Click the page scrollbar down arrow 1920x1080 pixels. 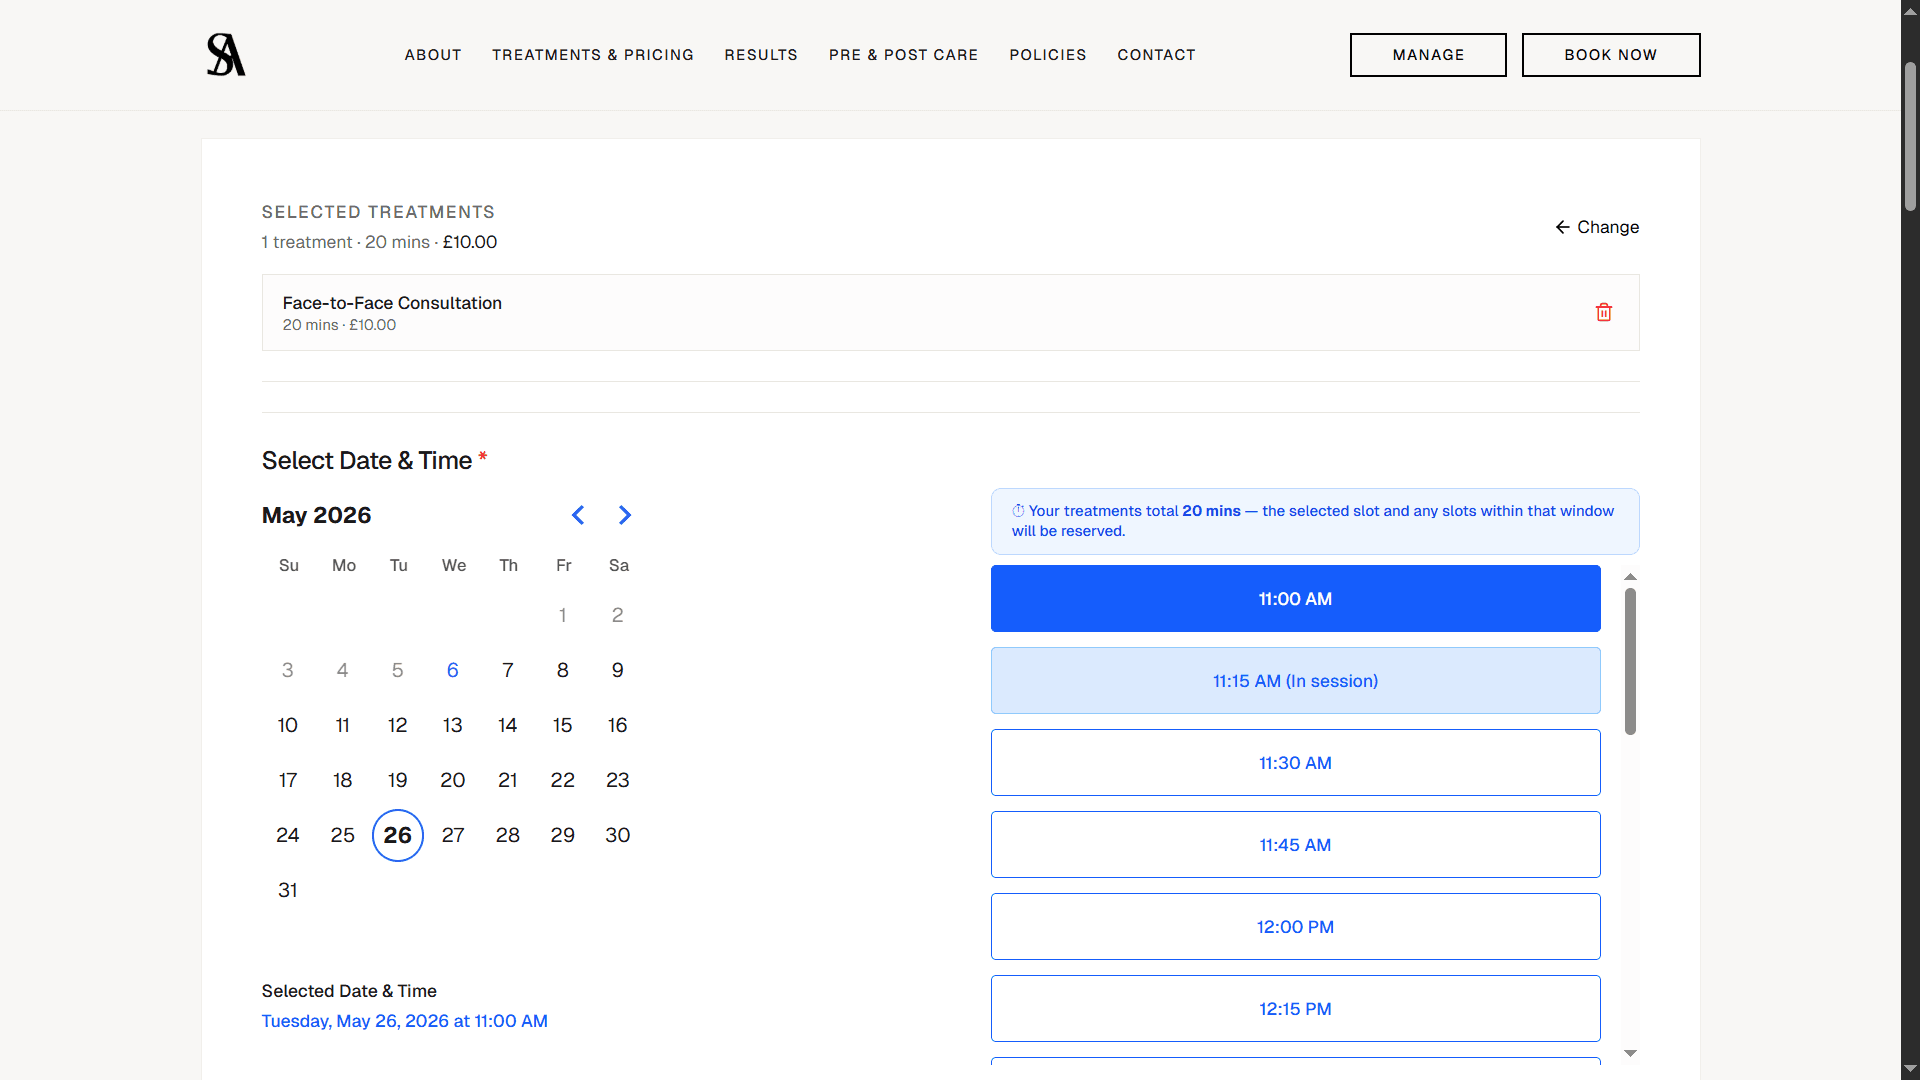(x=1910, y=1069)
